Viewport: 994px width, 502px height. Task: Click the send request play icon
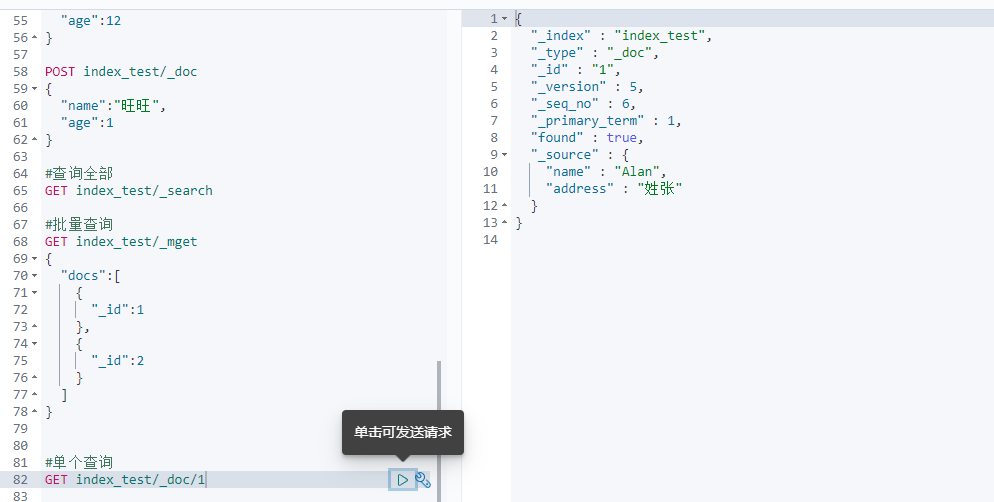point(403,480)
